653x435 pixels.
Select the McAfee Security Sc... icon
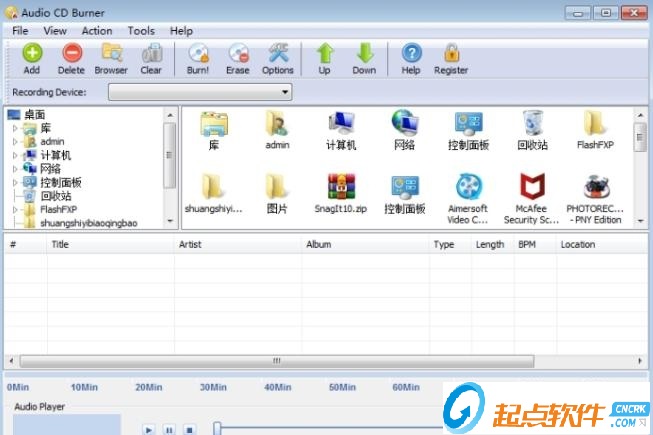coord(532,186)
